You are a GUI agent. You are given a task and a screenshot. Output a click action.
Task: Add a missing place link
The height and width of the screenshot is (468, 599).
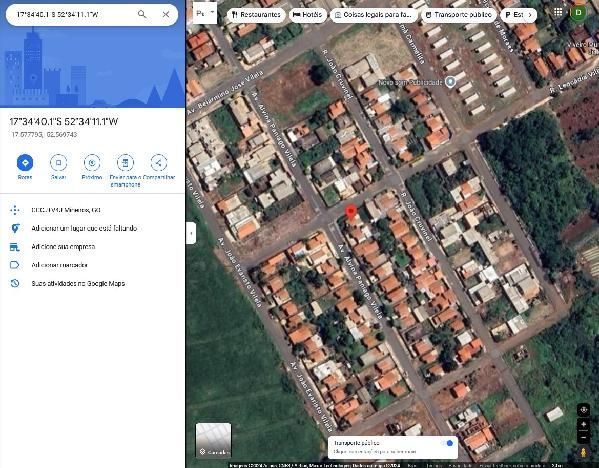(84, 228)
